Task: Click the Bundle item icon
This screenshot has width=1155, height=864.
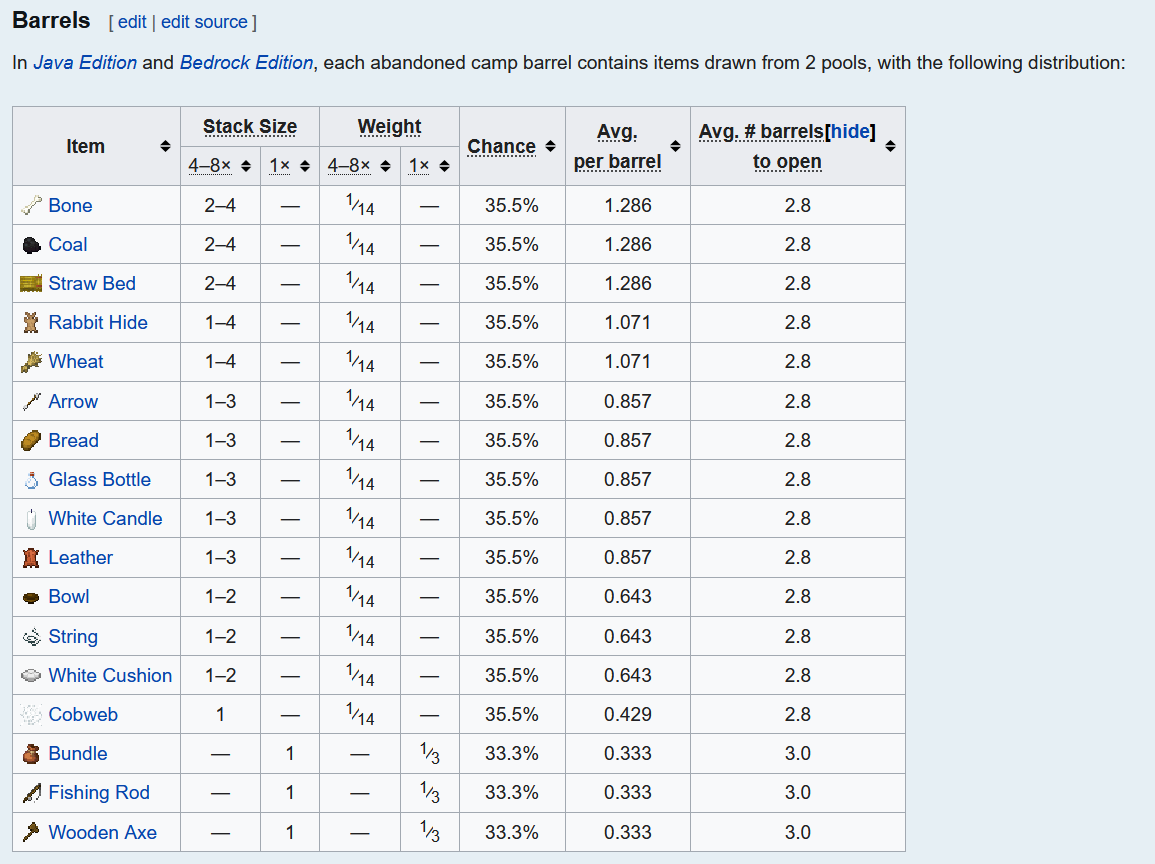Action: click(31, 754)
